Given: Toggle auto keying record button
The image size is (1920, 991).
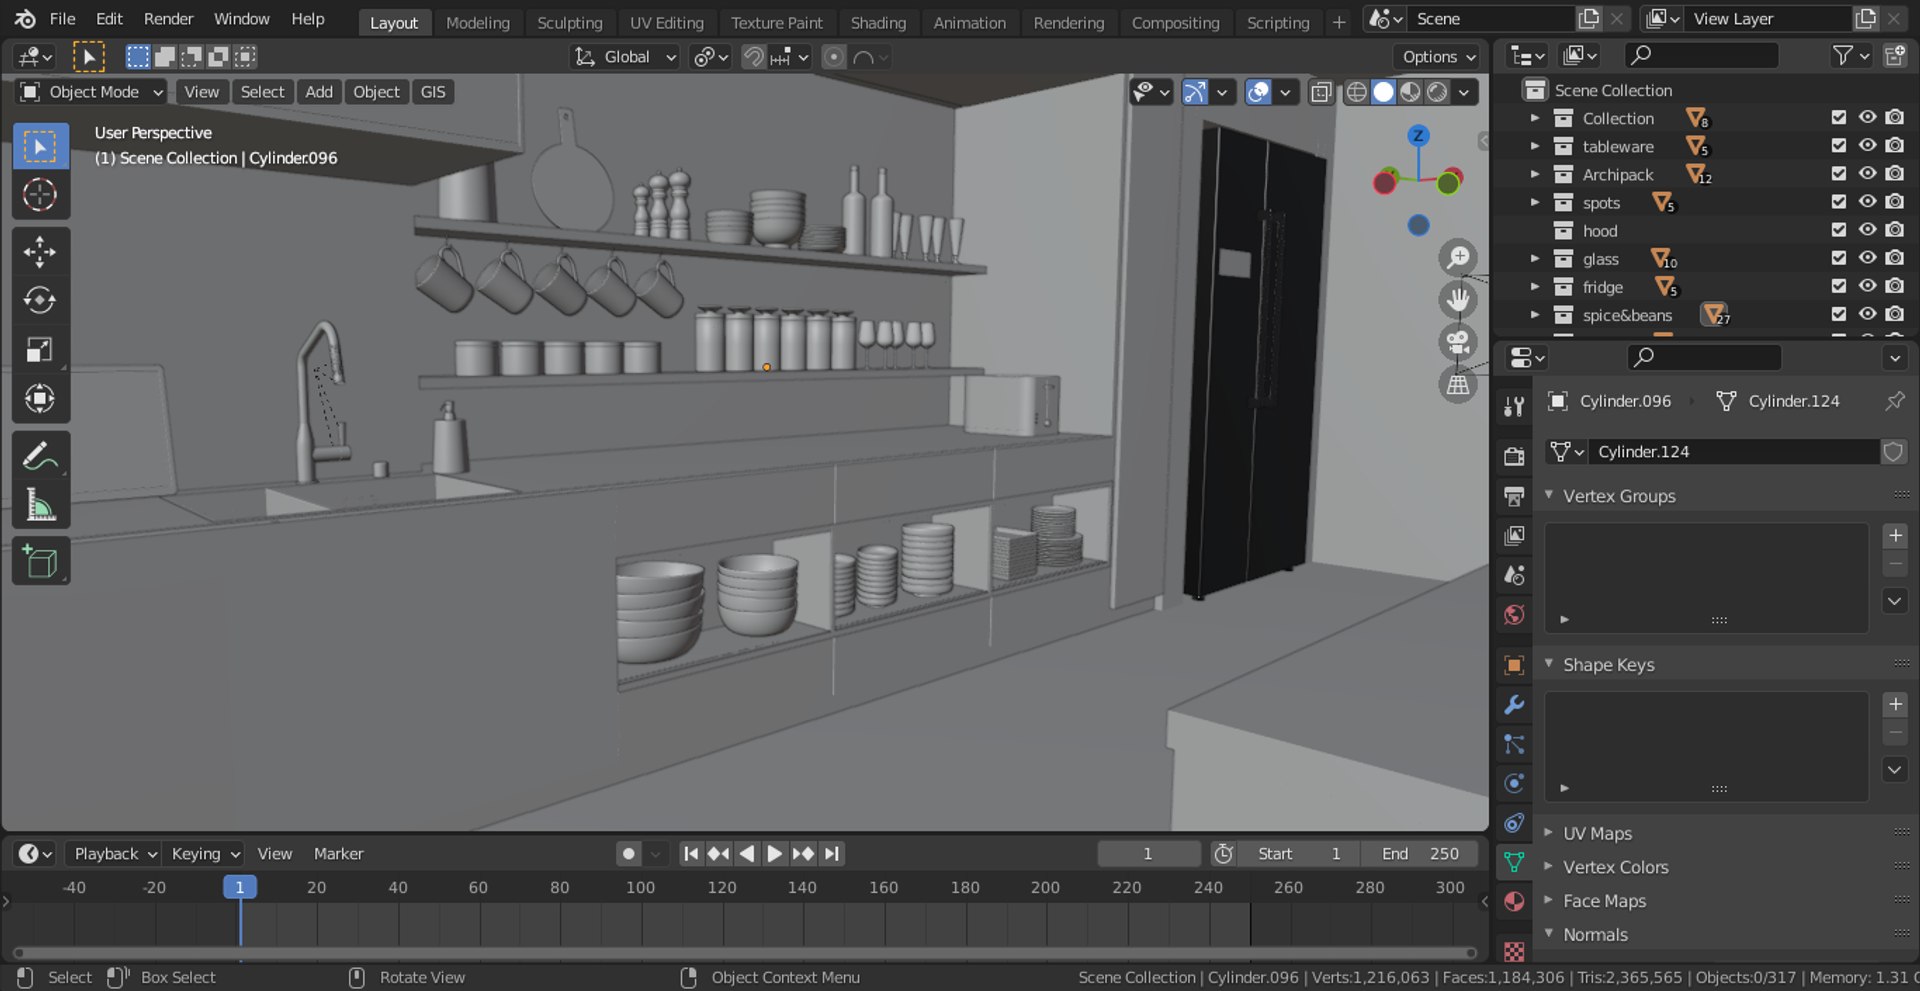Looking at the screenshot, I should (x=628, y=854).
